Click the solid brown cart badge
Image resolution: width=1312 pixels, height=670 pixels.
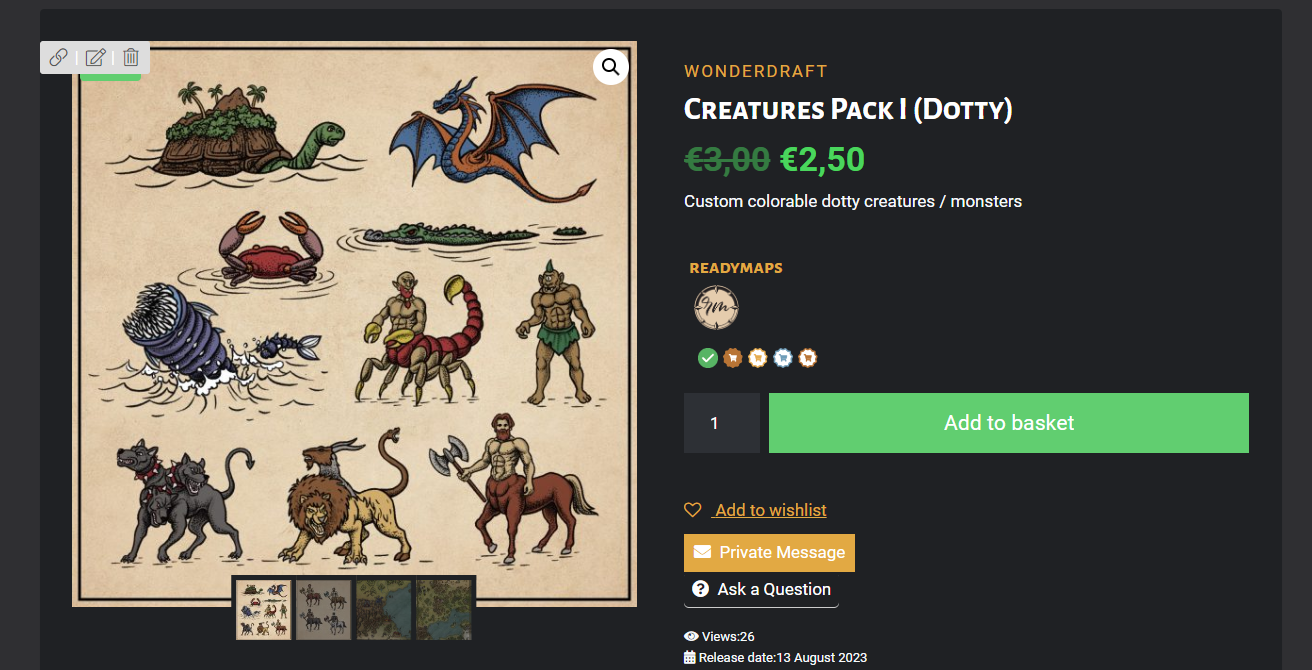(733, 358)
